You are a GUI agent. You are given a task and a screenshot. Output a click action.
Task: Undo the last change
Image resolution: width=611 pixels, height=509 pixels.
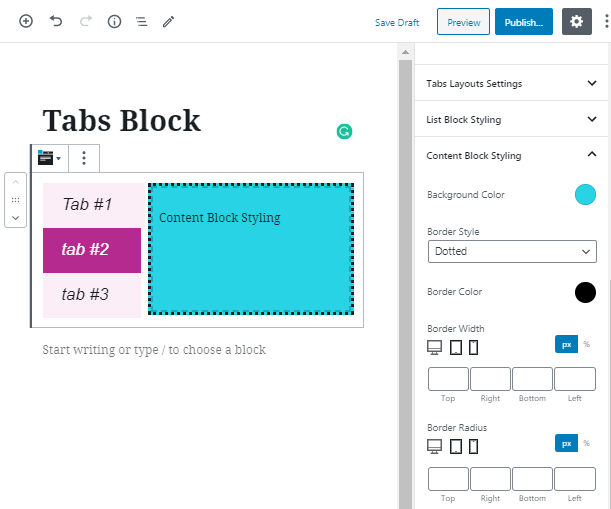point(56,21)
